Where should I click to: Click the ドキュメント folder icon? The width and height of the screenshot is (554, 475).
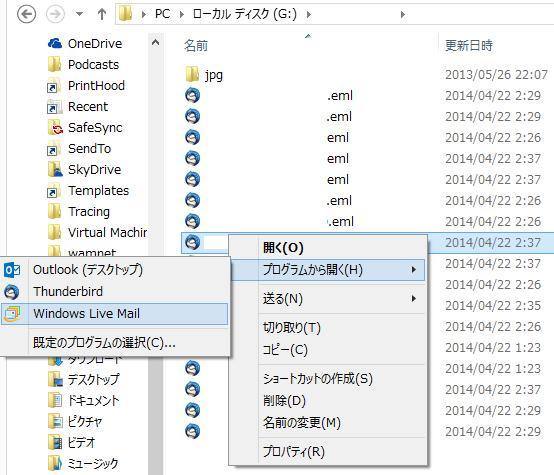click(55, 400)
